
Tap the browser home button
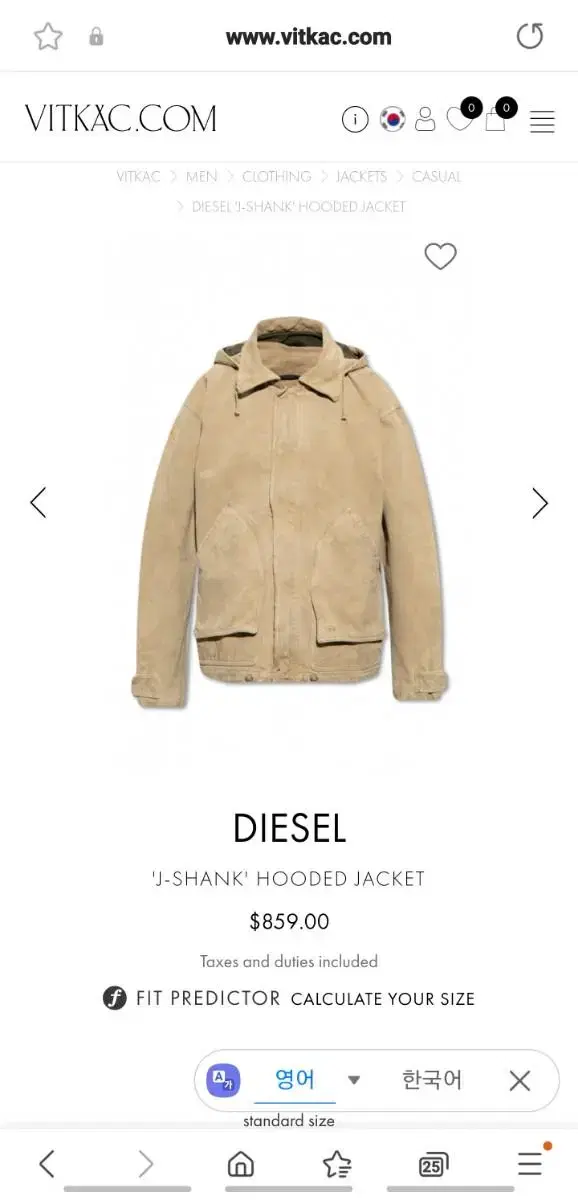241,1164
